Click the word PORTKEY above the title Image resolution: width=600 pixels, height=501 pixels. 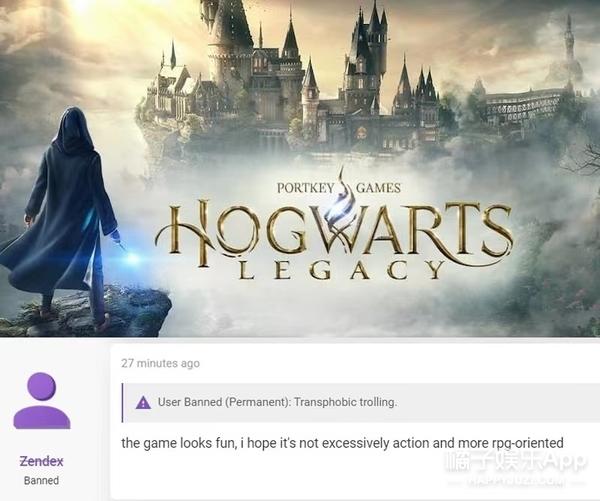tap(305, 188)
